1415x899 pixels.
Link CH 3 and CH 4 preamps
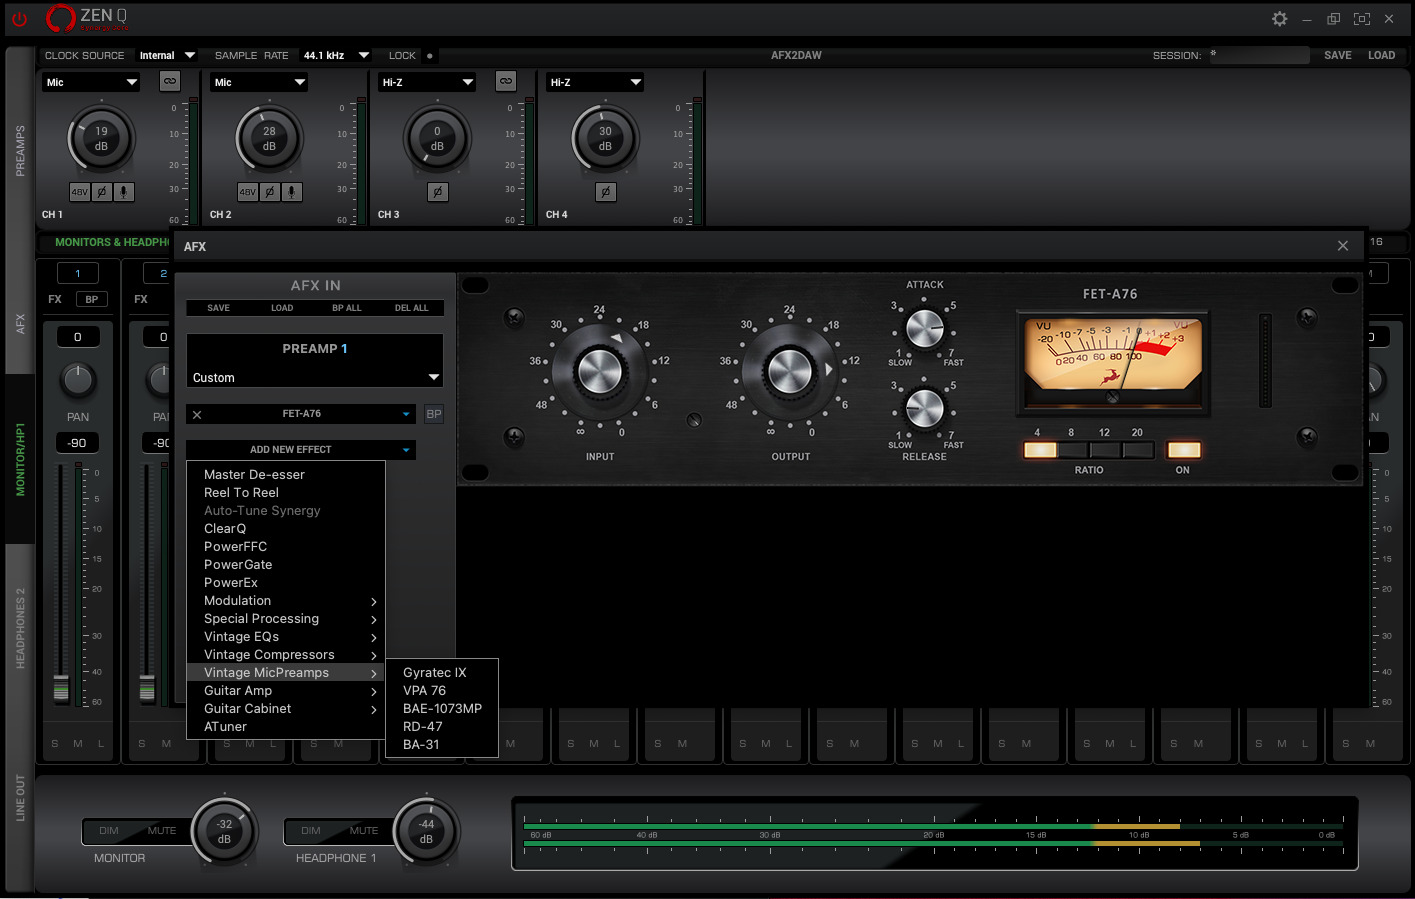click(506, 81)
